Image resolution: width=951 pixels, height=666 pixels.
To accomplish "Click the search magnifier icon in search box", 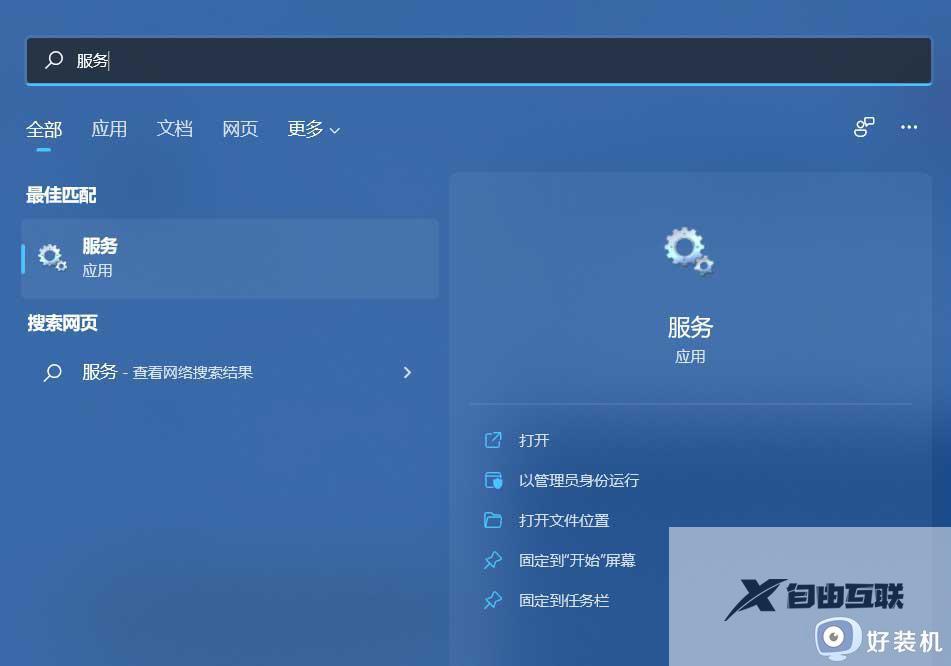I will pos(53,60).
